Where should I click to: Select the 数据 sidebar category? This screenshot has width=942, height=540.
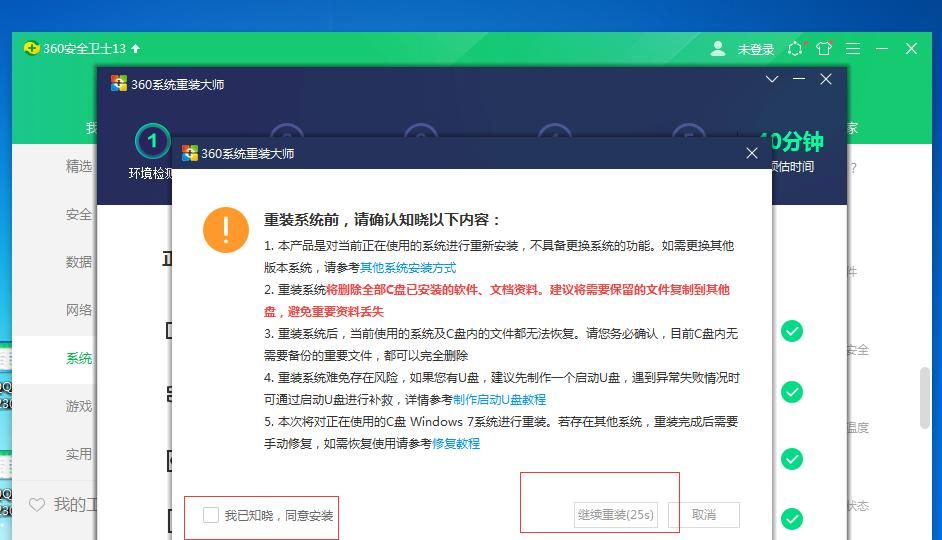[79, 262]
